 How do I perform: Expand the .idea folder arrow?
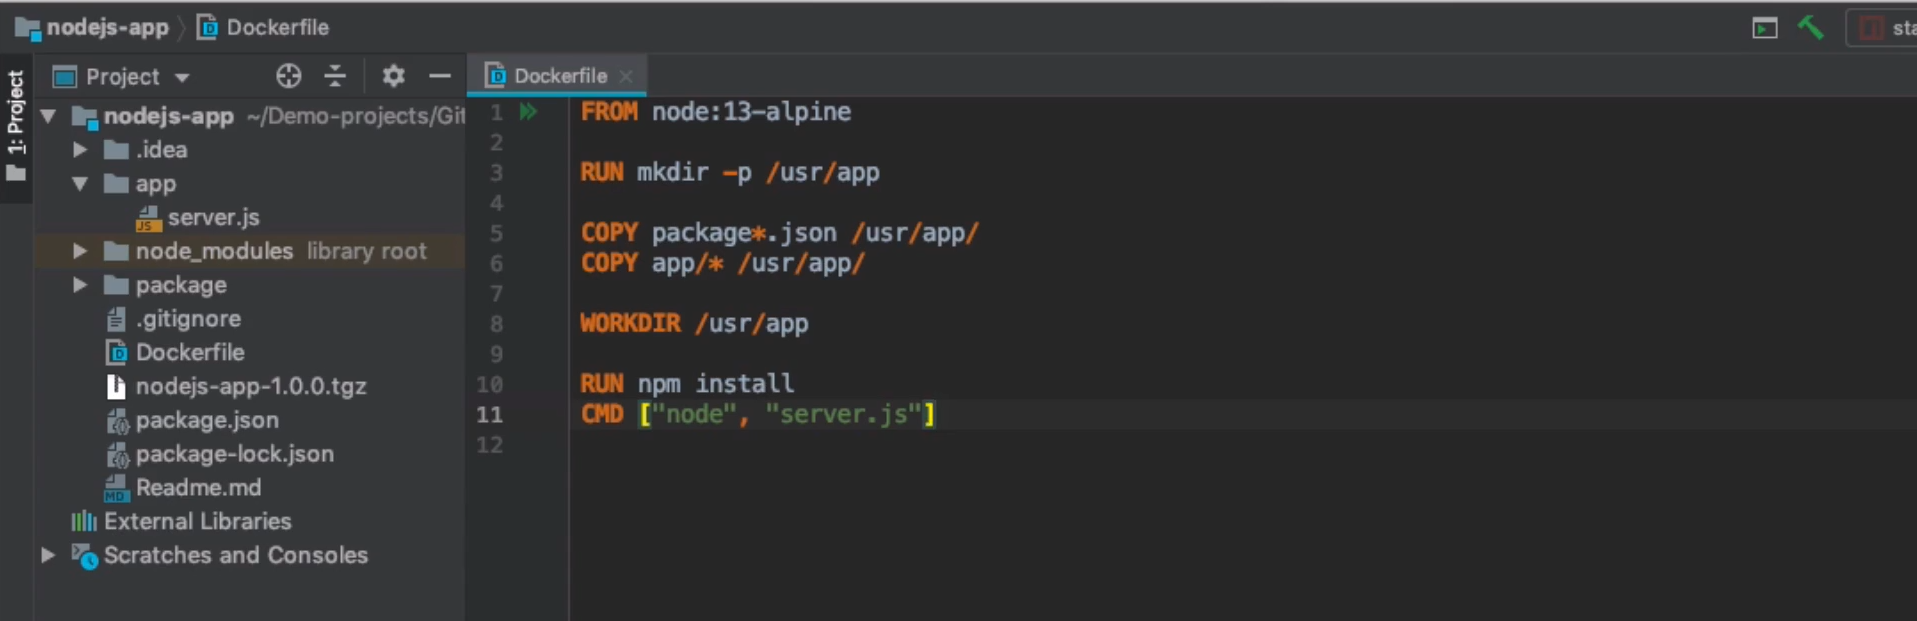tap(80, 150)
